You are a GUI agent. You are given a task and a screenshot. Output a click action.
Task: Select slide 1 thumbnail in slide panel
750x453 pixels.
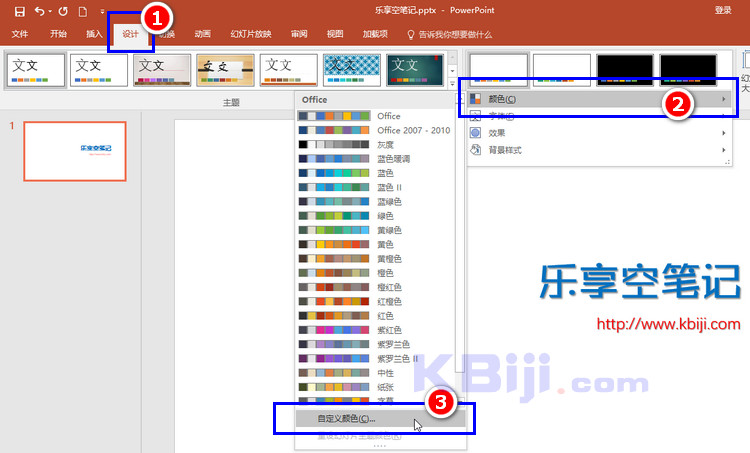point(75,151)
